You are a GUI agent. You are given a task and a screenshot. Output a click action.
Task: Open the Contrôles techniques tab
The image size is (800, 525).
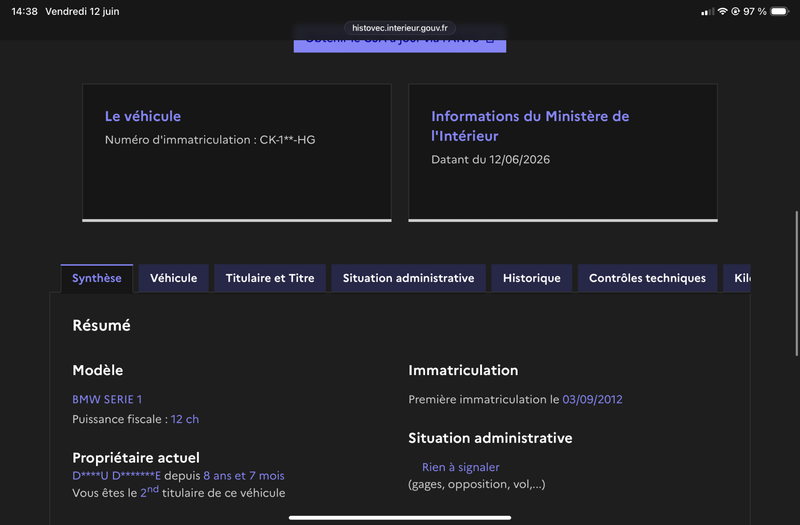[x=647, y=278]
